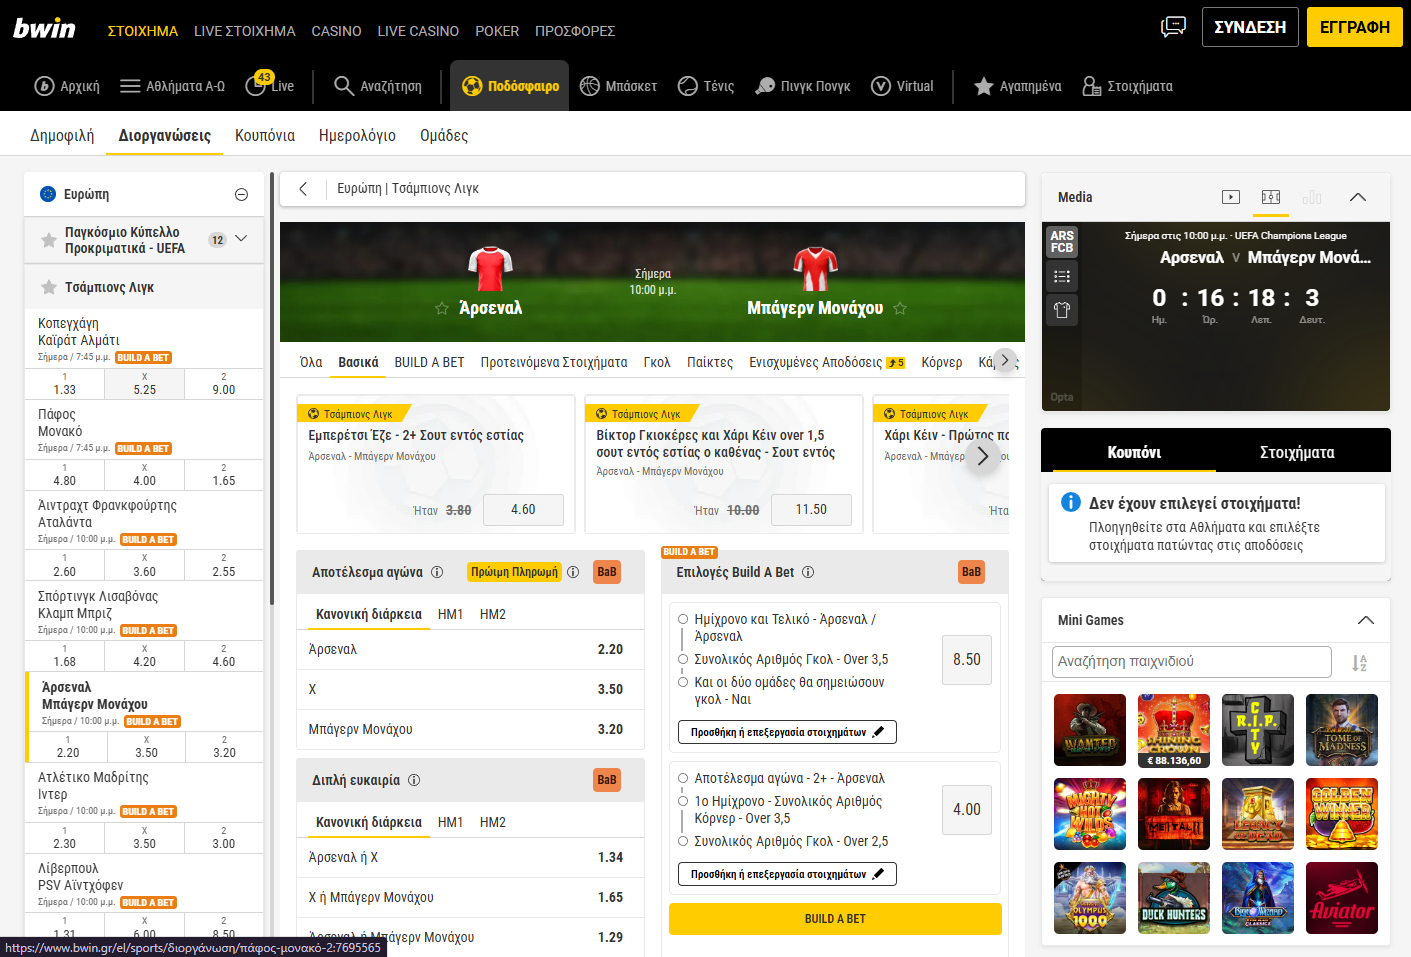Viewport: 1411px width, 957px height.
Task: Click the yellow BUILD A BET button
Action: [835, 919]
